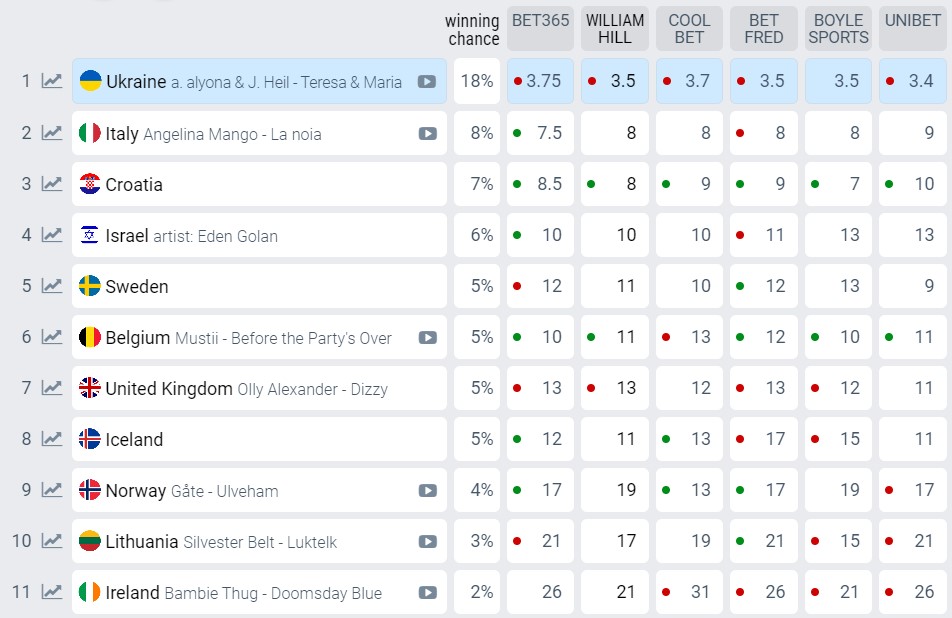Play the video for Norway's Ulveham
Screen dimensions: 952x618
[427, 490]
